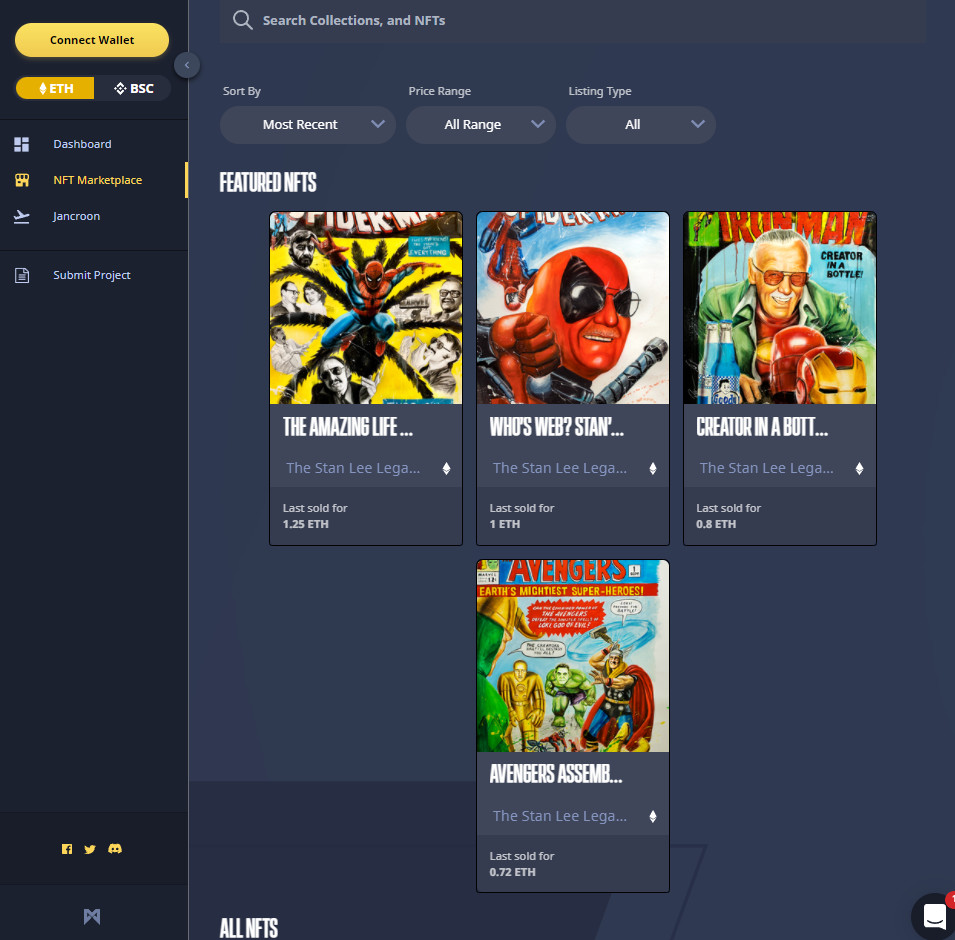The width and height of the screenshot is (955, 940).
Task: Open collection link under The Amazing Life
Action: tap(353, 468)
